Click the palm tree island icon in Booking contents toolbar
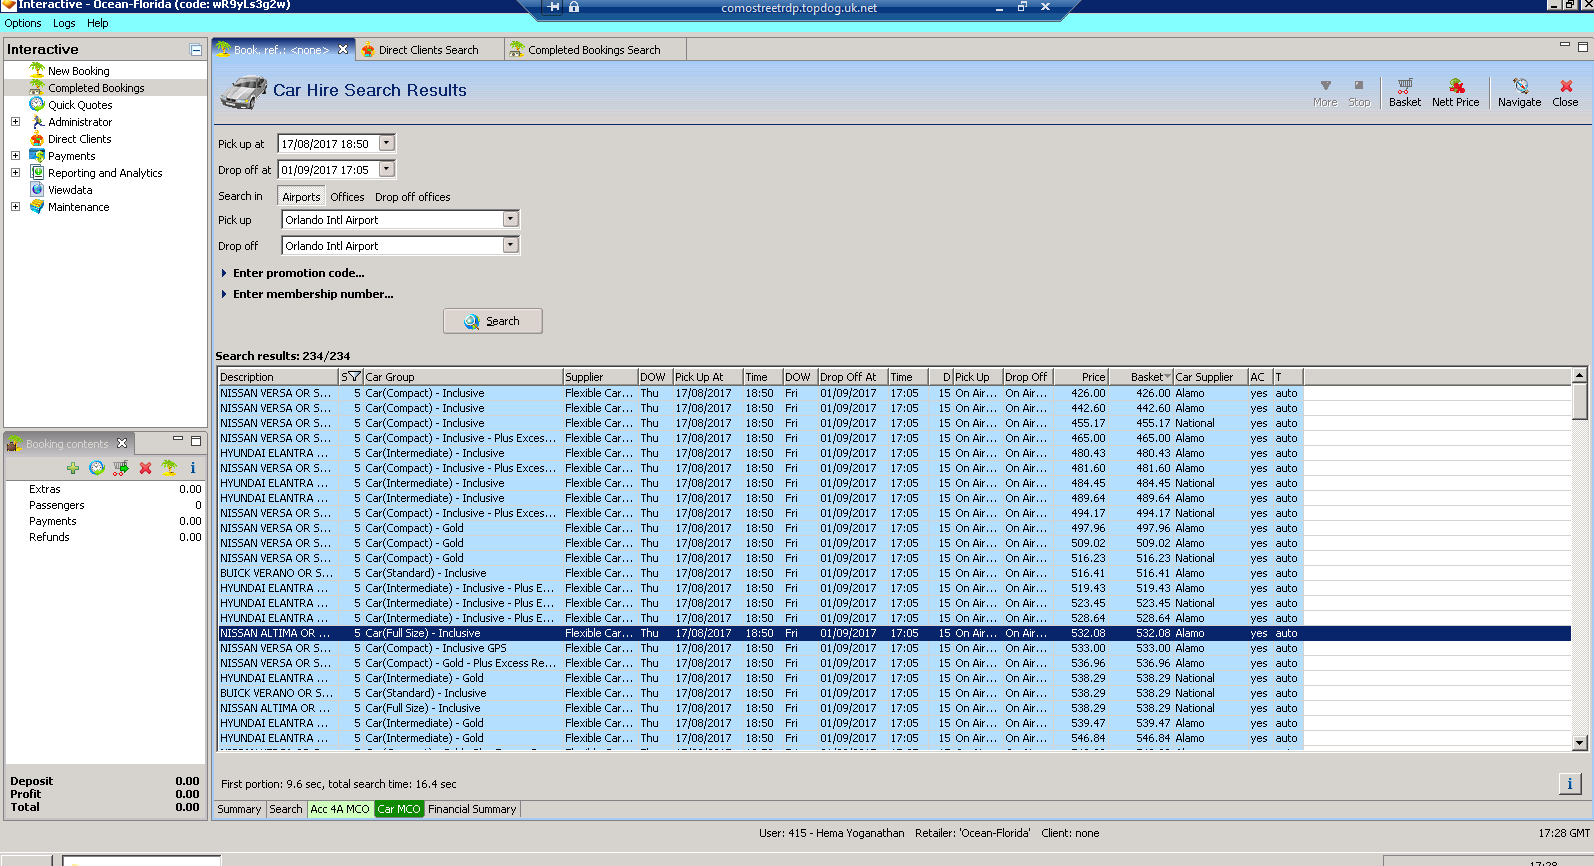 tap(169, 468)
